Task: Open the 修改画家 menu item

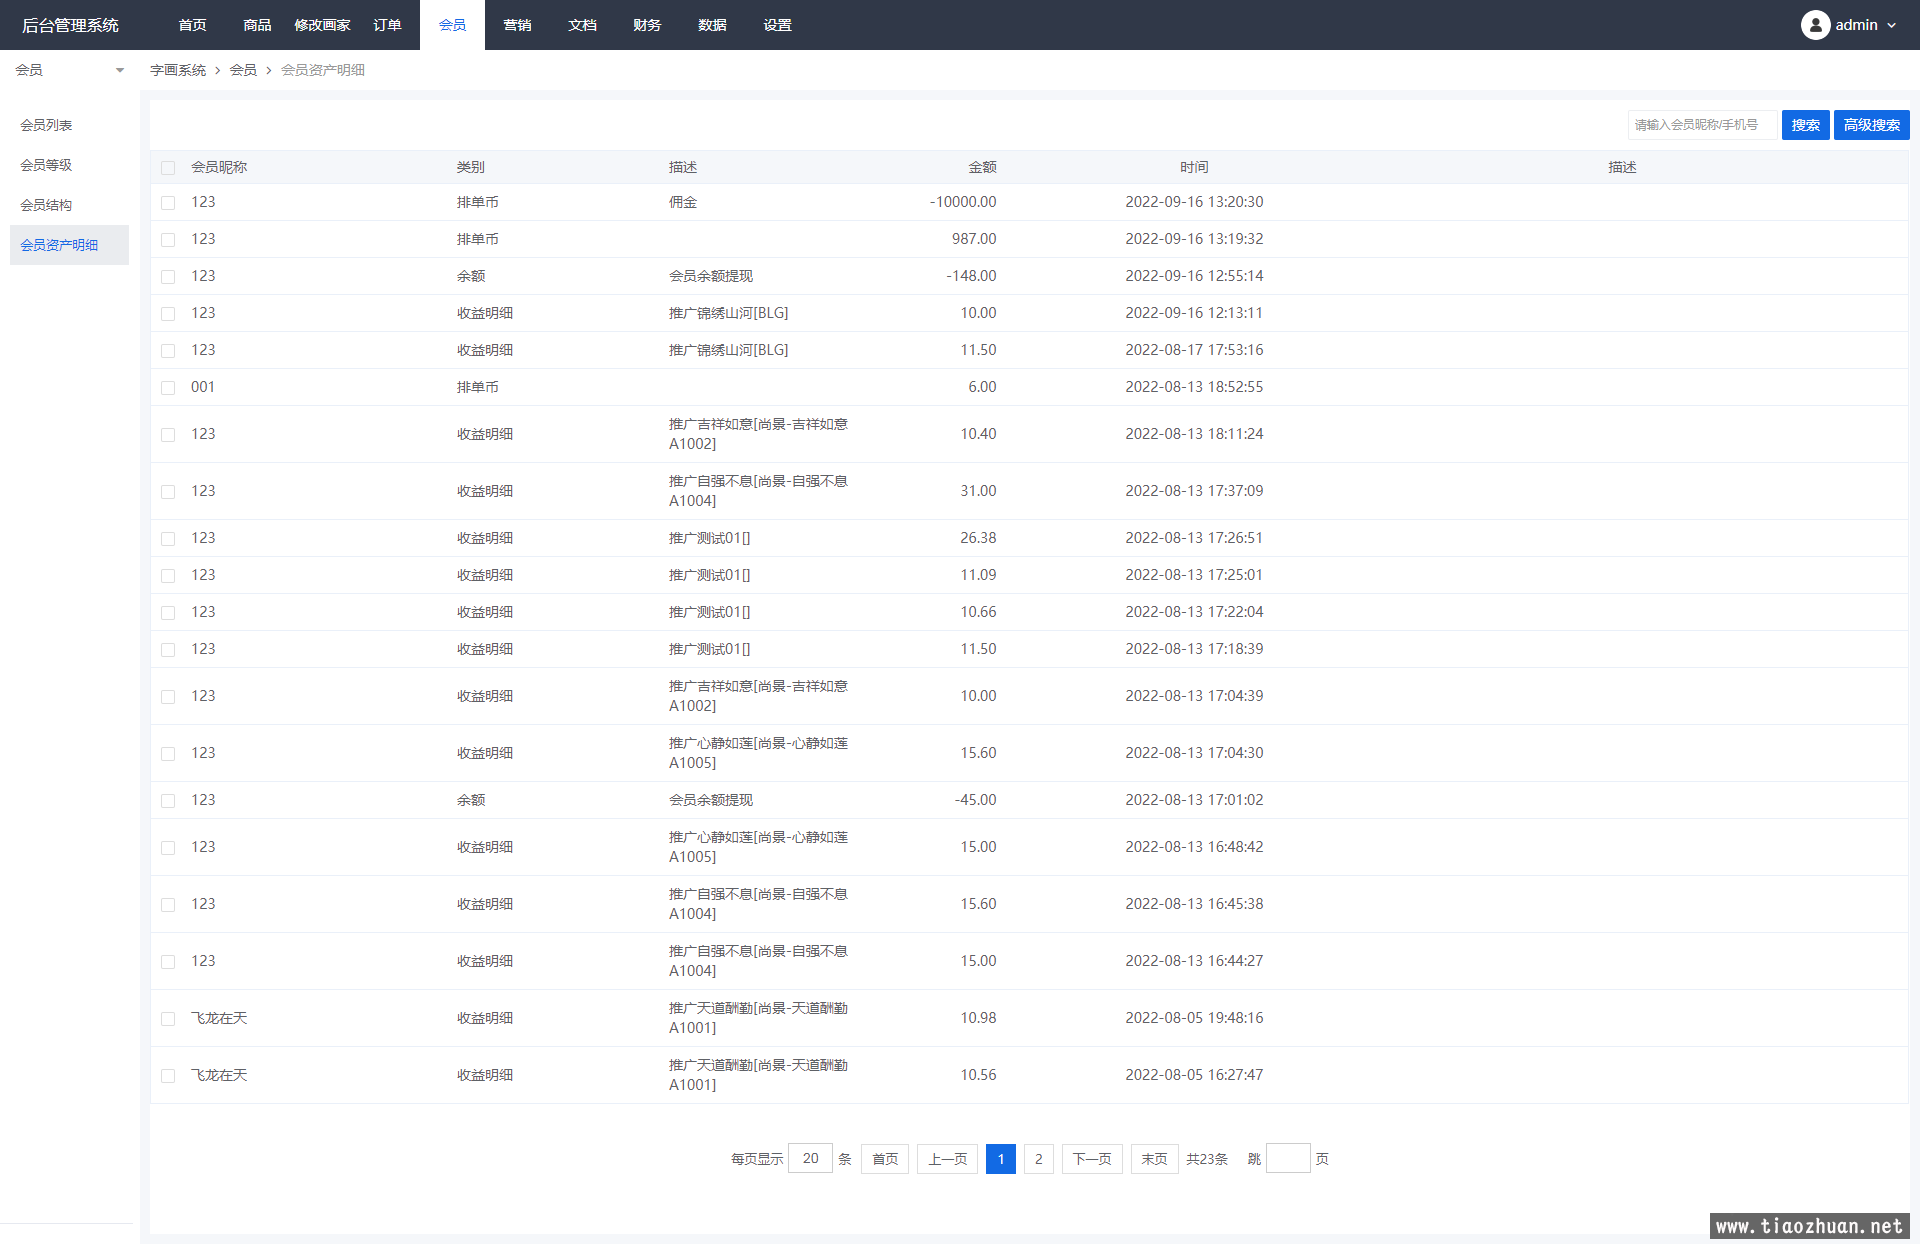Action: tap(322, 25)
